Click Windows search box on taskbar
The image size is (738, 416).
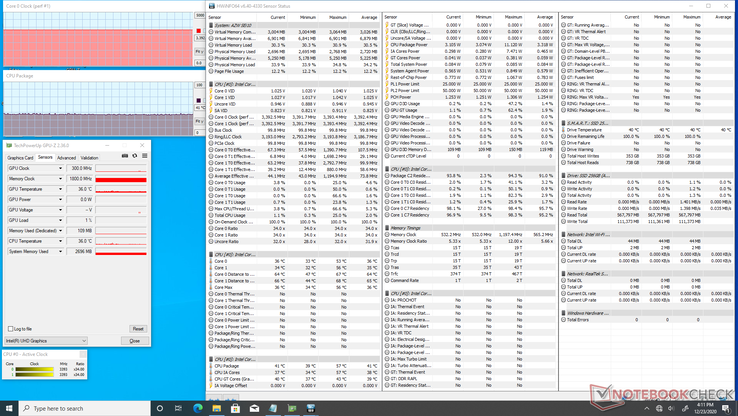85,408
